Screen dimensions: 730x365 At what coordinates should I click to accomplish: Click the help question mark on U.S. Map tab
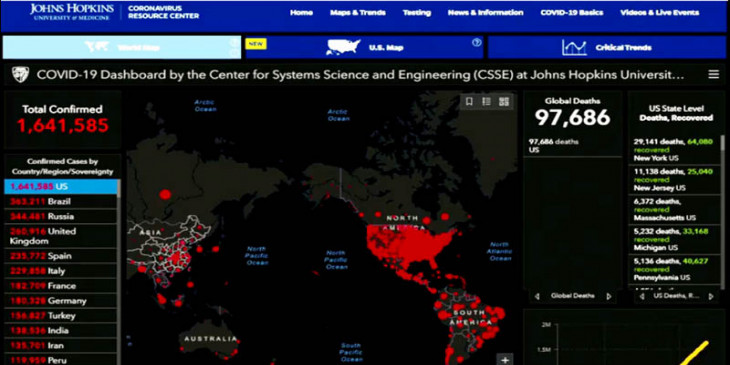pos(476,42)
